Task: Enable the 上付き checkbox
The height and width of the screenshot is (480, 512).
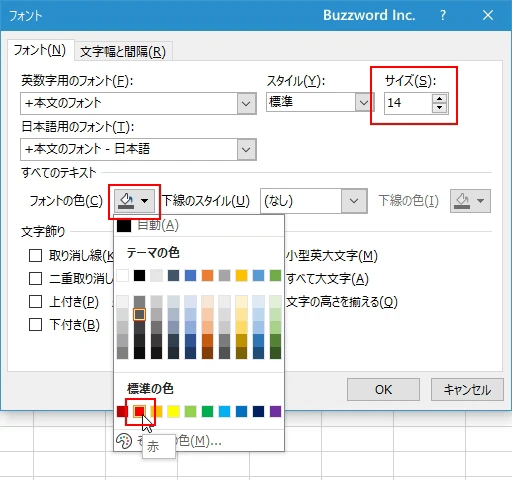Action: point(35,302)
